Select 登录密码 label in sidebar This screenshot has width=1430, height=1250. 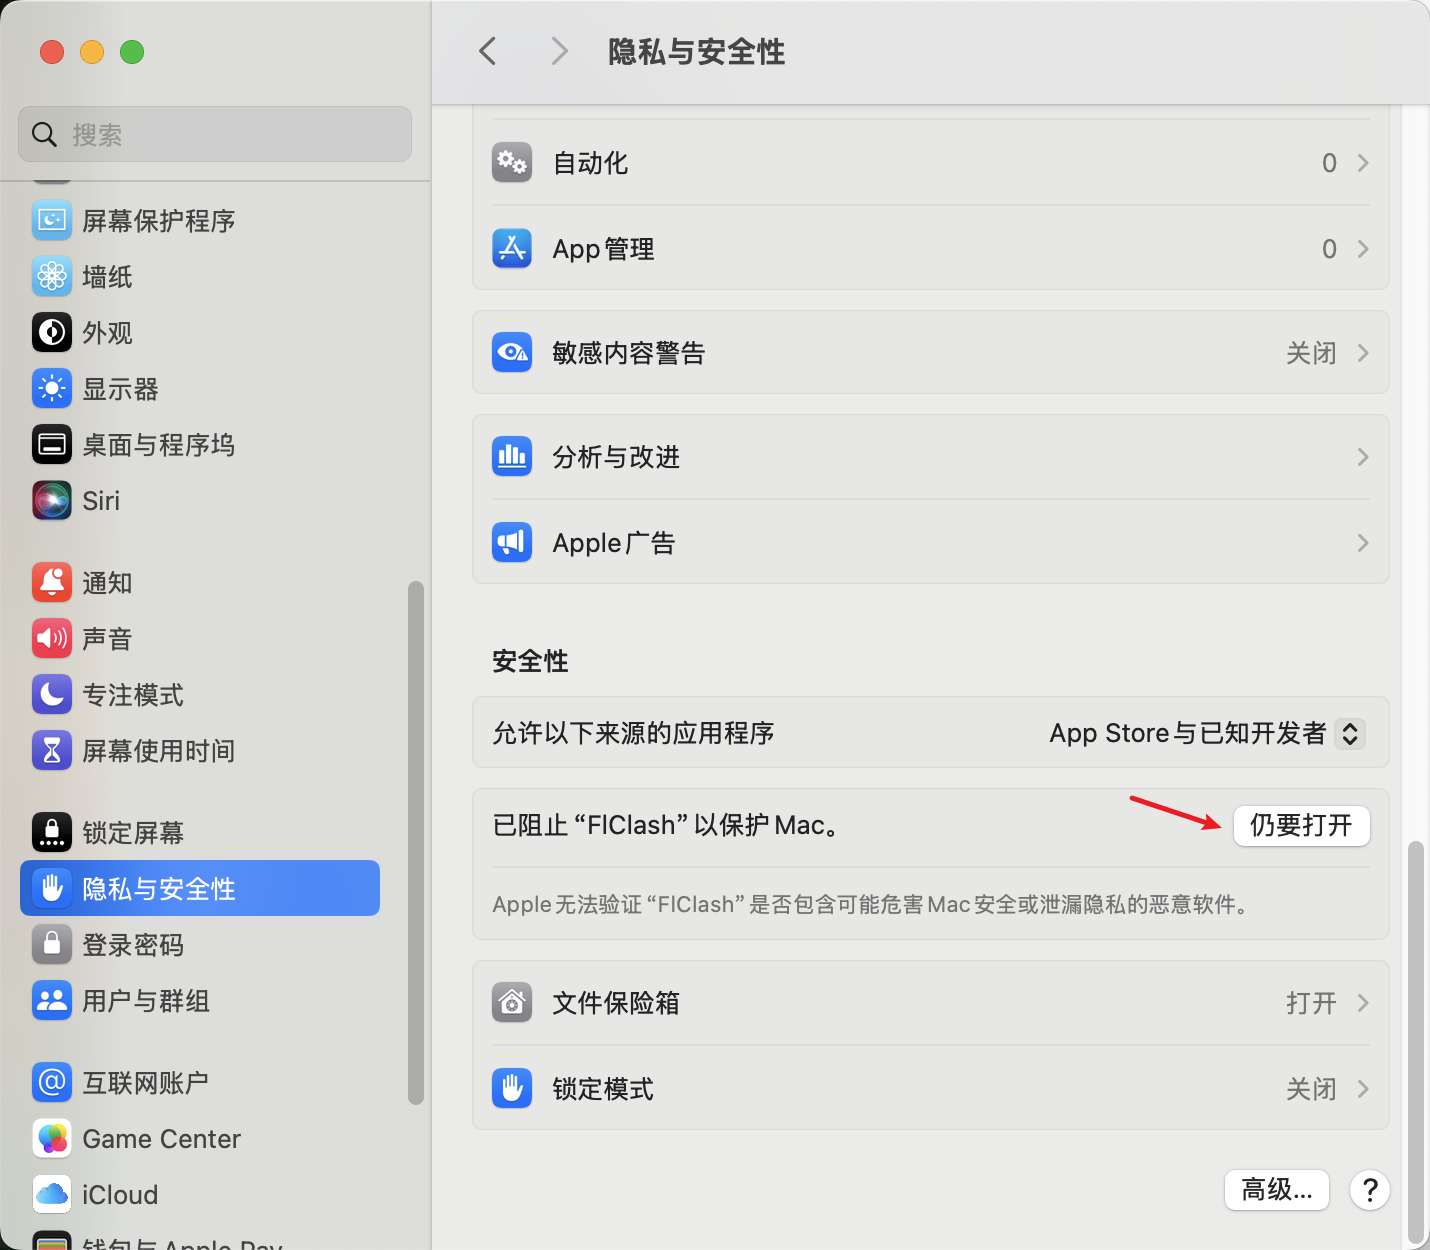133,945
